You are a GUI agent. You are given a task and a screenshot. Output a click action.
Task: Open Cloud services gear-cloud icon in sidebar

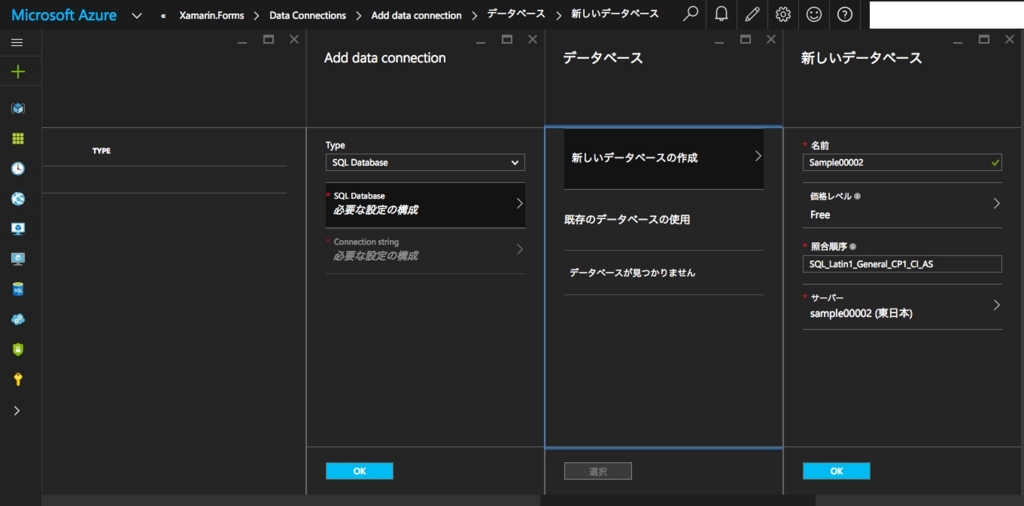pyautogui.click(x=18, y=319)
